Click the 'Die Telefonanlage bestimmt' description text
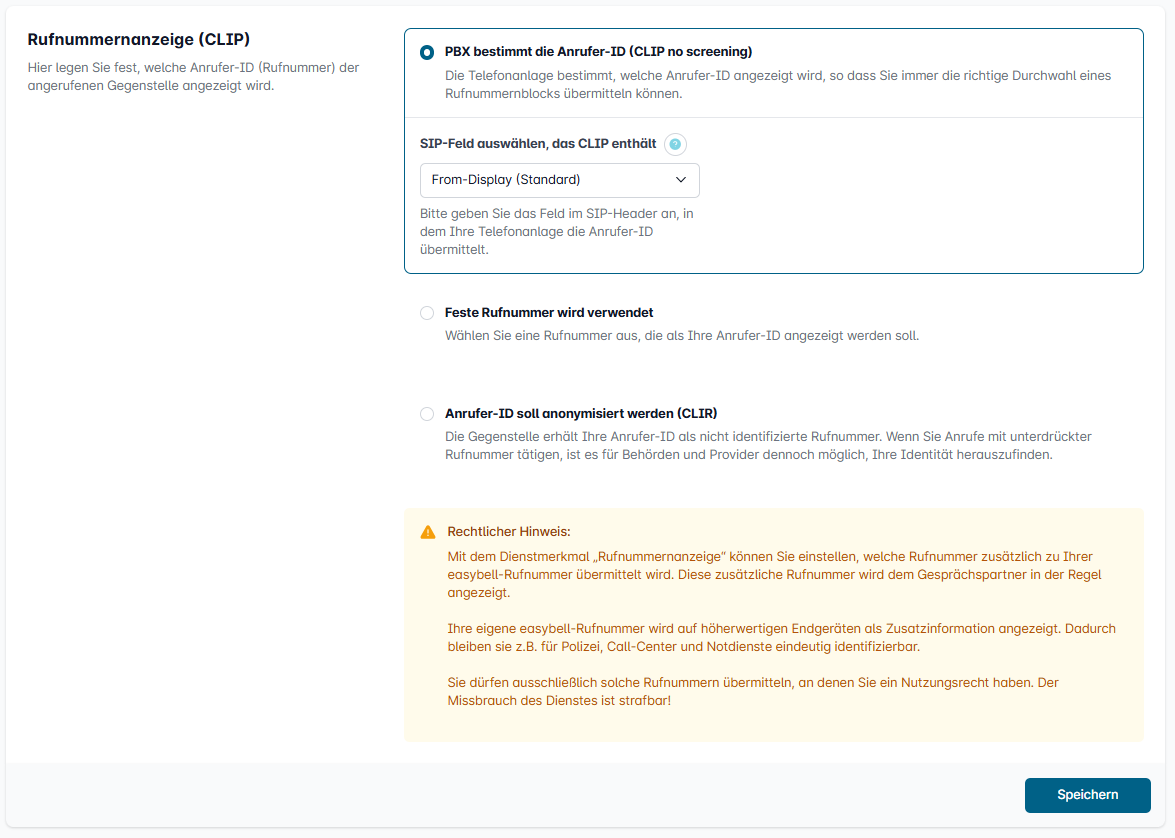The height and width of the screenshot is (838, 1175). (778, 85)
